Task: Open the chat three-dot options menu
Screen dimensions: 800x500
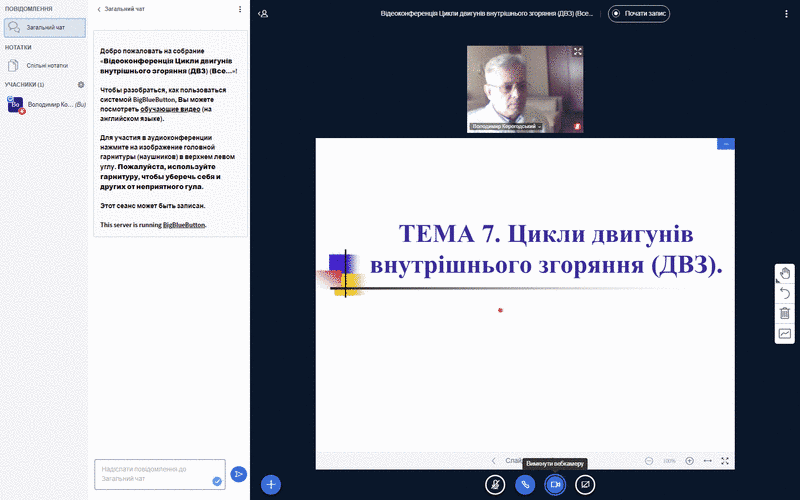Action: 240,9
